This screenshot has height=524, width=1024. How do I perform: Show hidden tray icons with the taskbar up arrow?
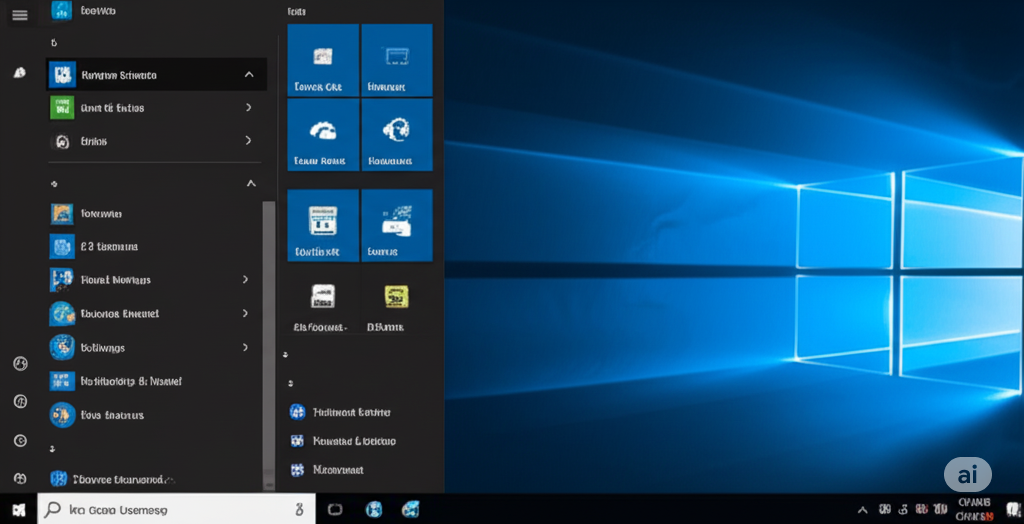click(863, 510)
